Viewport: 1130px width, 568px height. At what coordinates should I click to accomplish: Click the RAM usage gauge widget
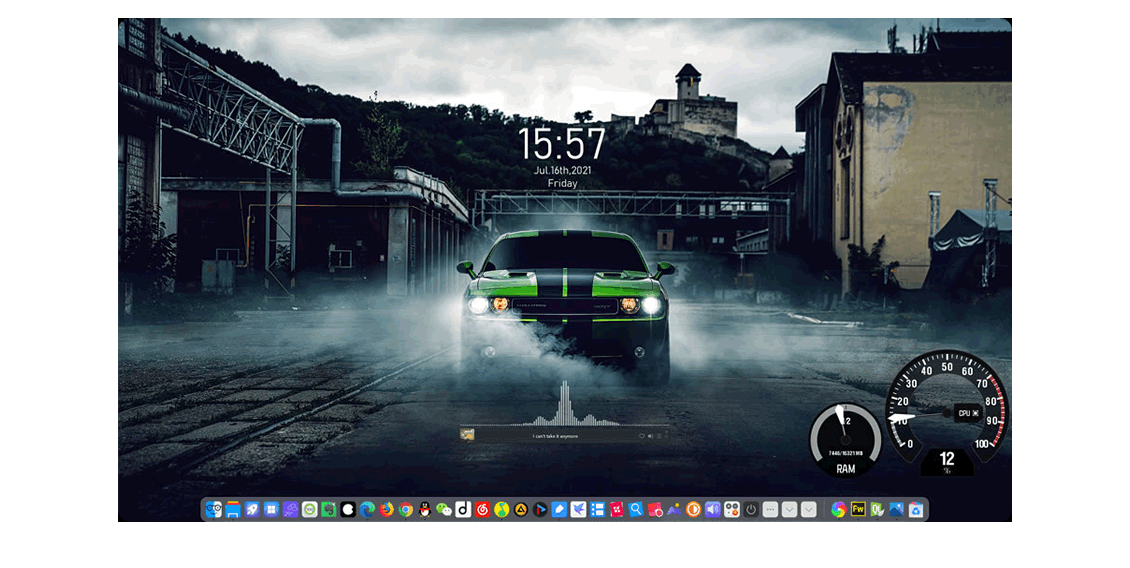coord(845,440)
